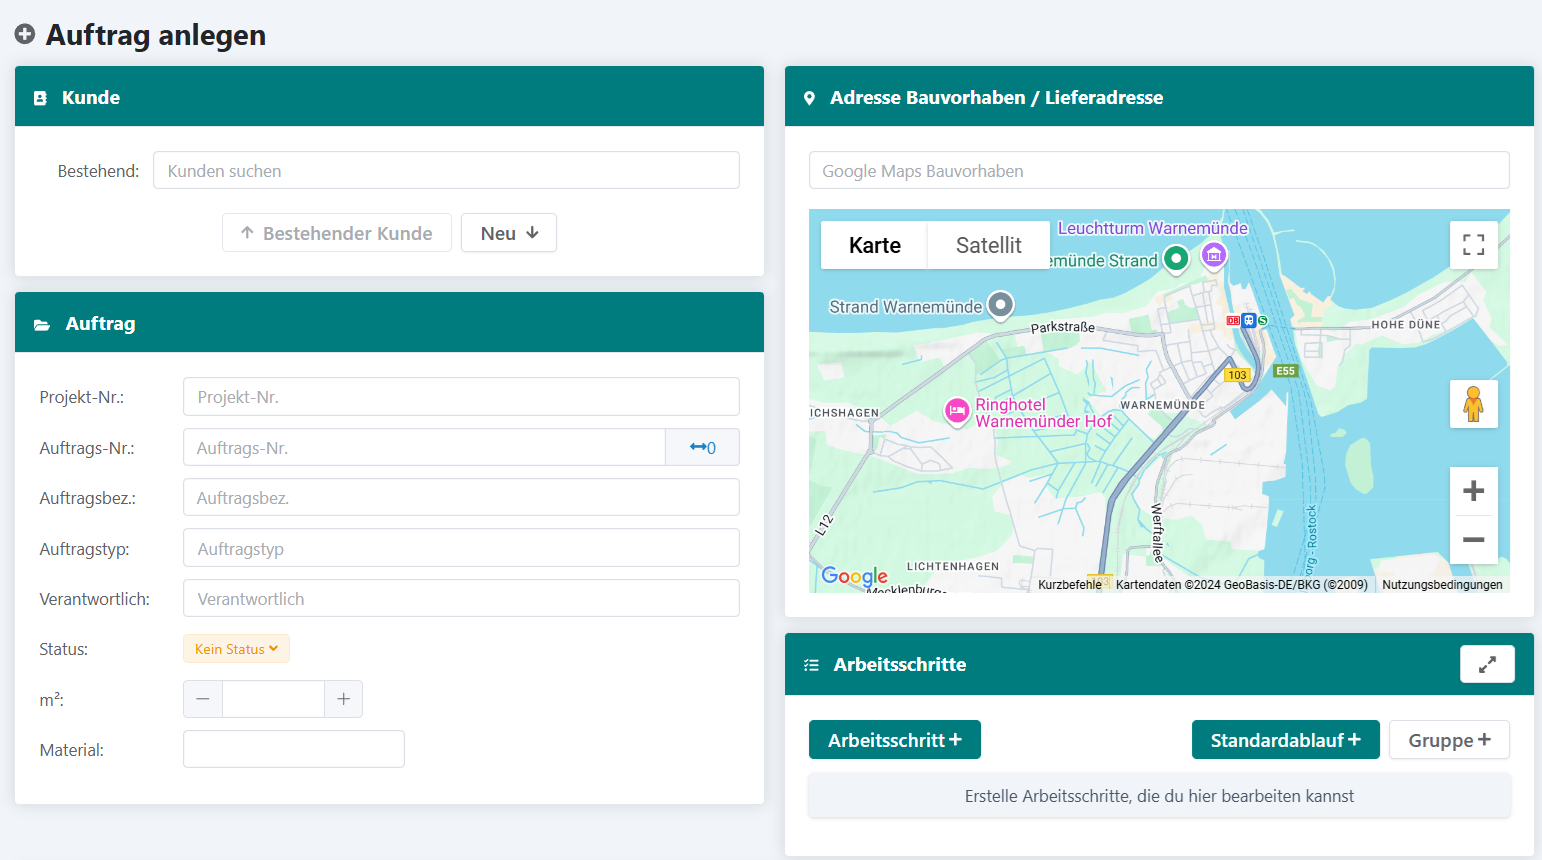This screenshot has width=1542, height=860.
Task: Zoom out on the map
Action: 1473,540
